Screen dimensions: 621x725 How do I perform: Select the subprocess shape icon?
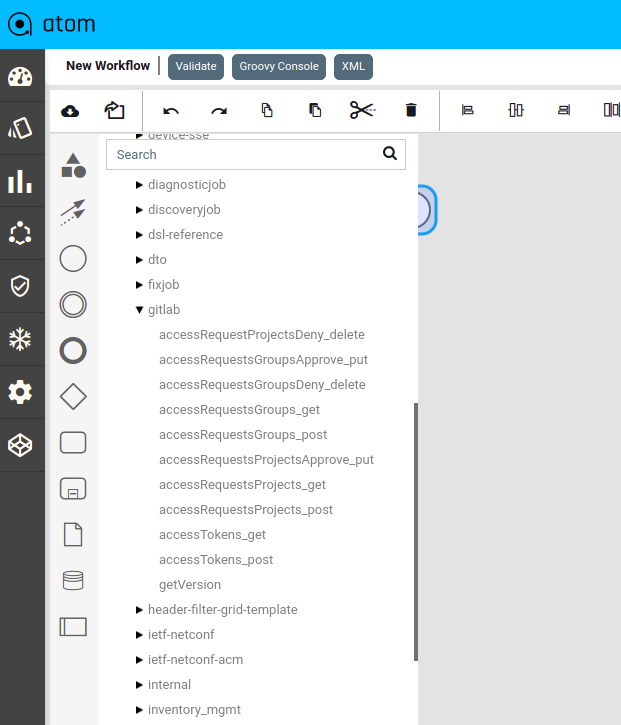pos(73,489)
